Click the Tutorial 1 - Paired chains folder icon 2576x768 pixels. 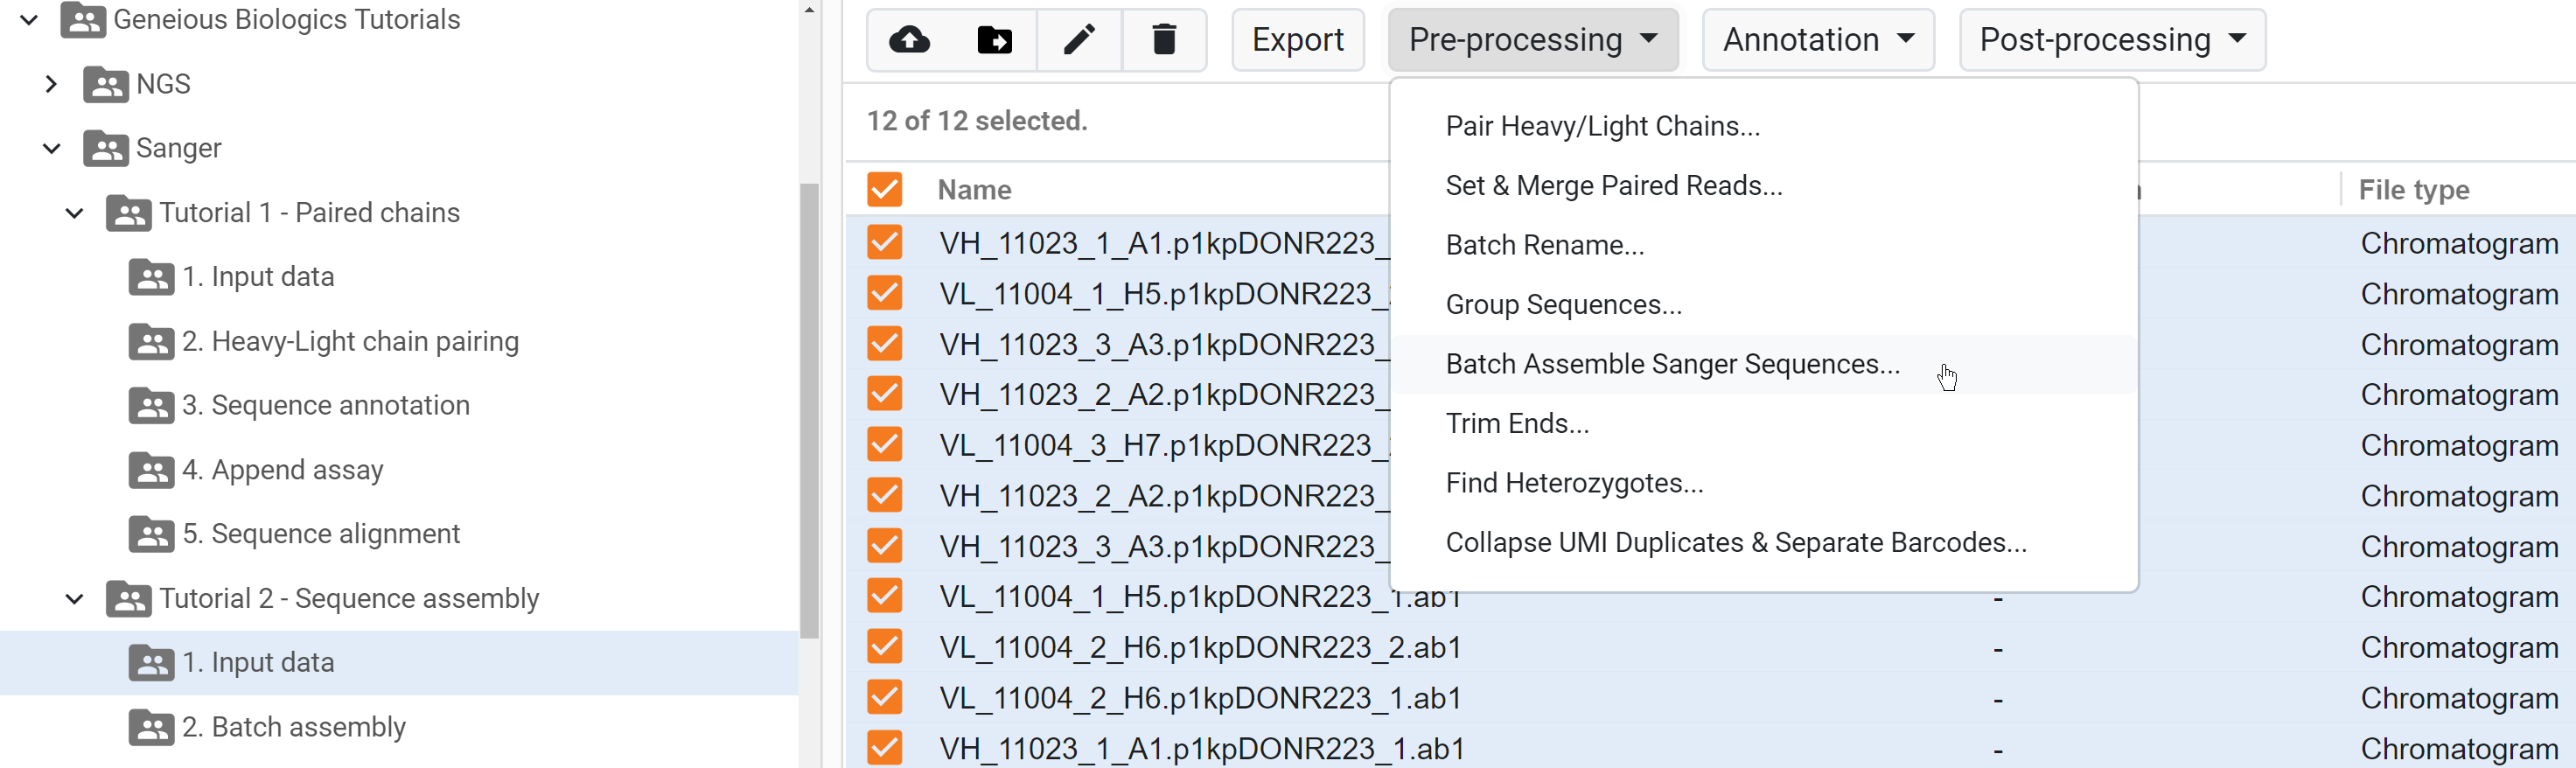129,213
